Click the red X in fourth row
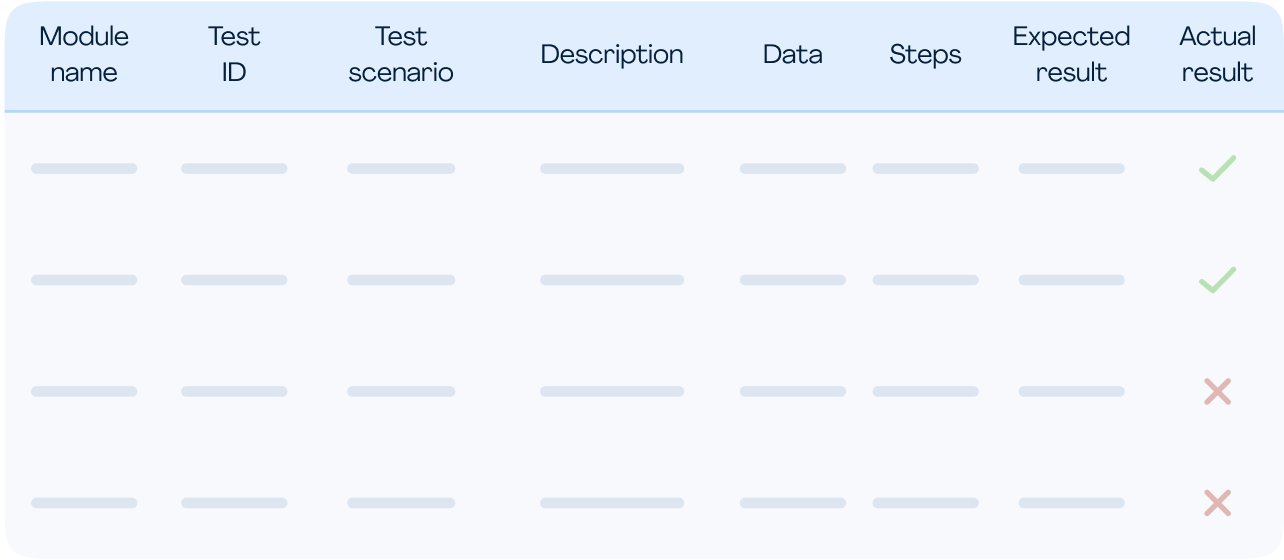Screen dimensions: 1284x560 click(1217, 503)
